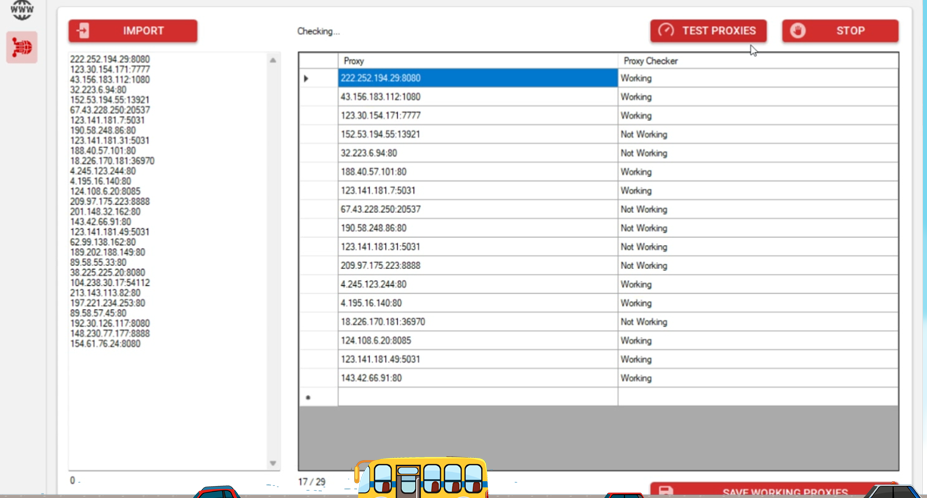Click the IMPORT button
This screenshot has width=927, height=498.
point(133,31)
